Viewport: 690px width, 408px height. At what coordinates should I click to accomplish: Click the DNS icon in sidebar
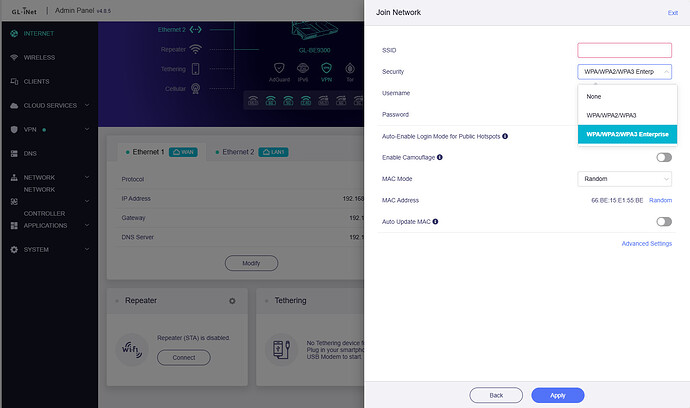pos(14,153)
